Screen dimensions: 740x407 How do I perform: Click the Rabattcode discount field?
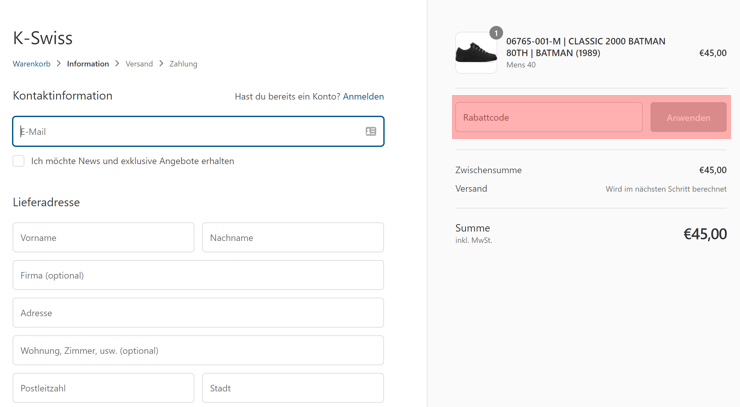coord(549,117)
